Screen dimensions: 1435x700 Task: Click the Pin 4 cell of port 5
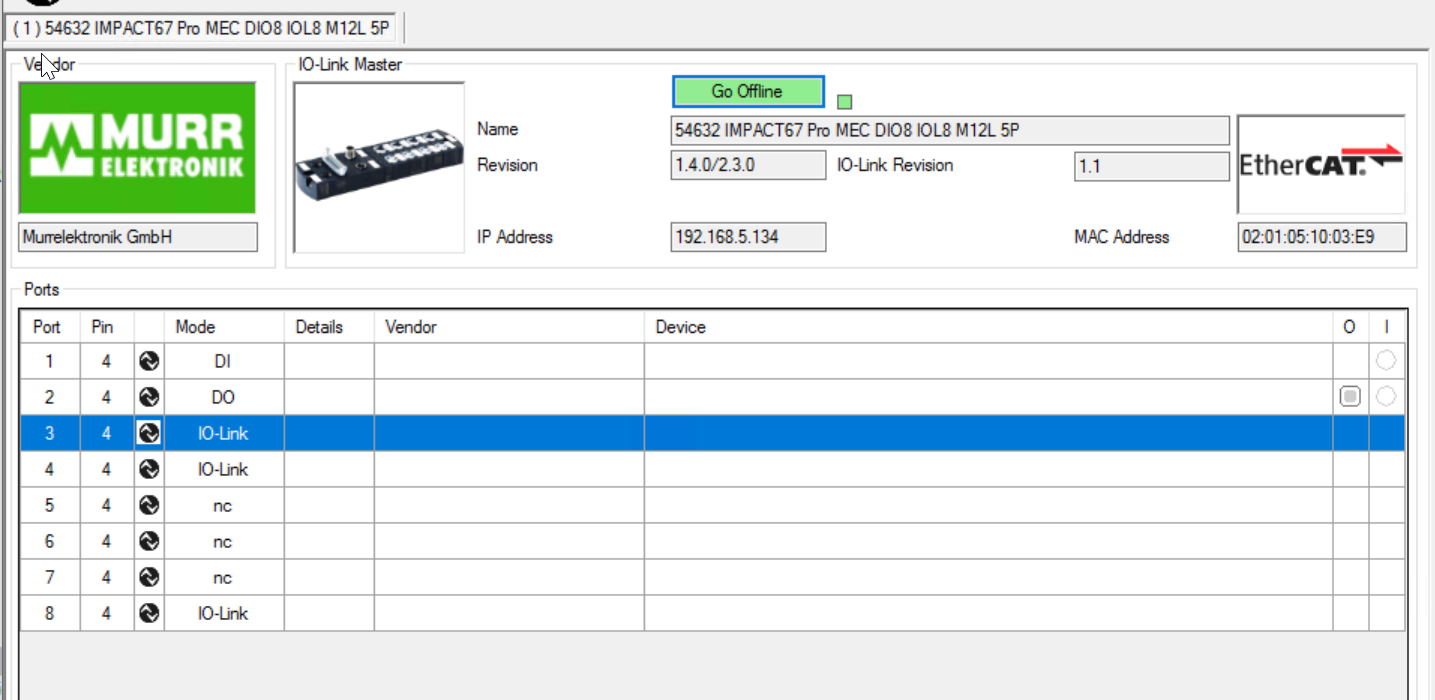click(x=107, y=505)
